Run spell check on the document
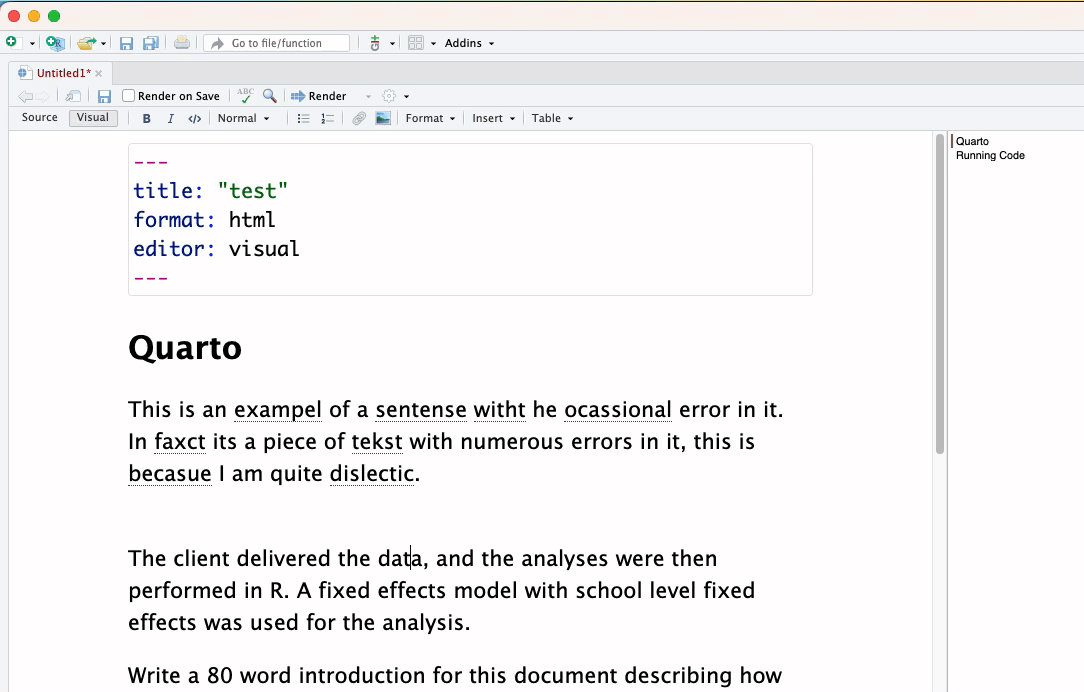Image resolution: width=1084 pixels, height=692 pixels. (x=245, y=95)
